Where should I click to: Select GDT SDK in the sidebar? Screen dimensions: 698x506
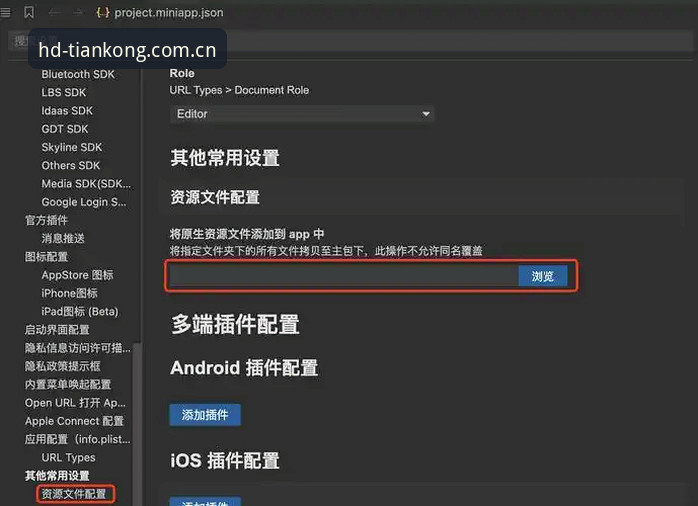65,129
